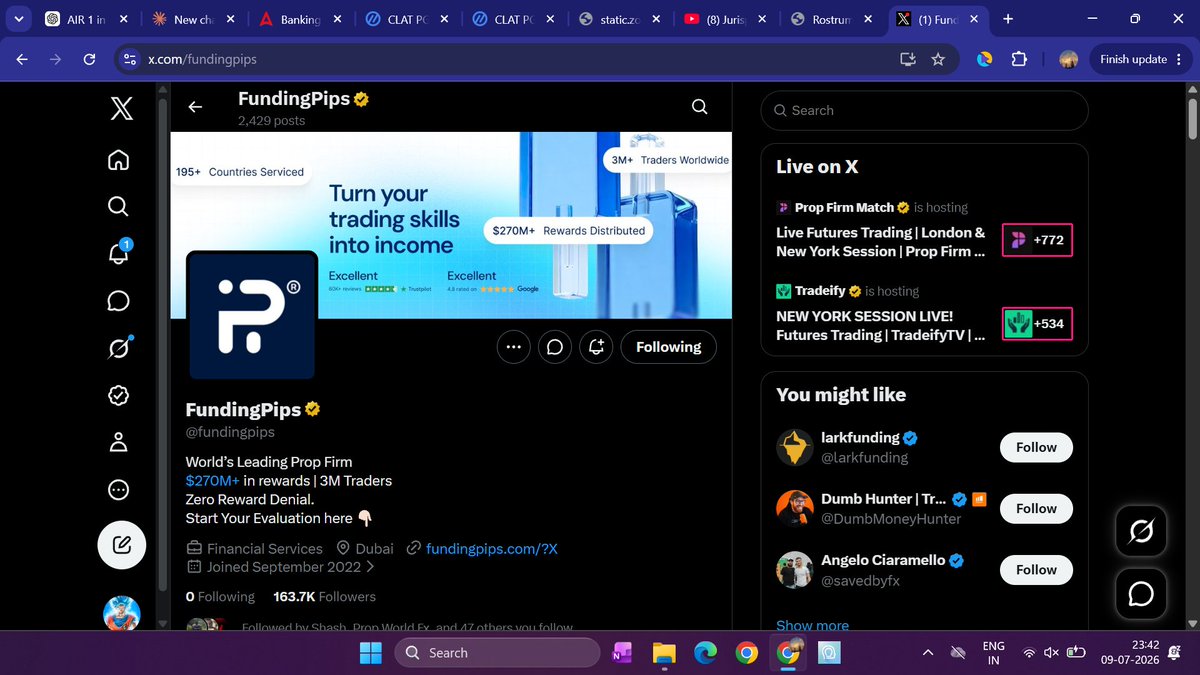Search FundingPips posts with magnifier icon
The image size is (1200, 675).
700,107
